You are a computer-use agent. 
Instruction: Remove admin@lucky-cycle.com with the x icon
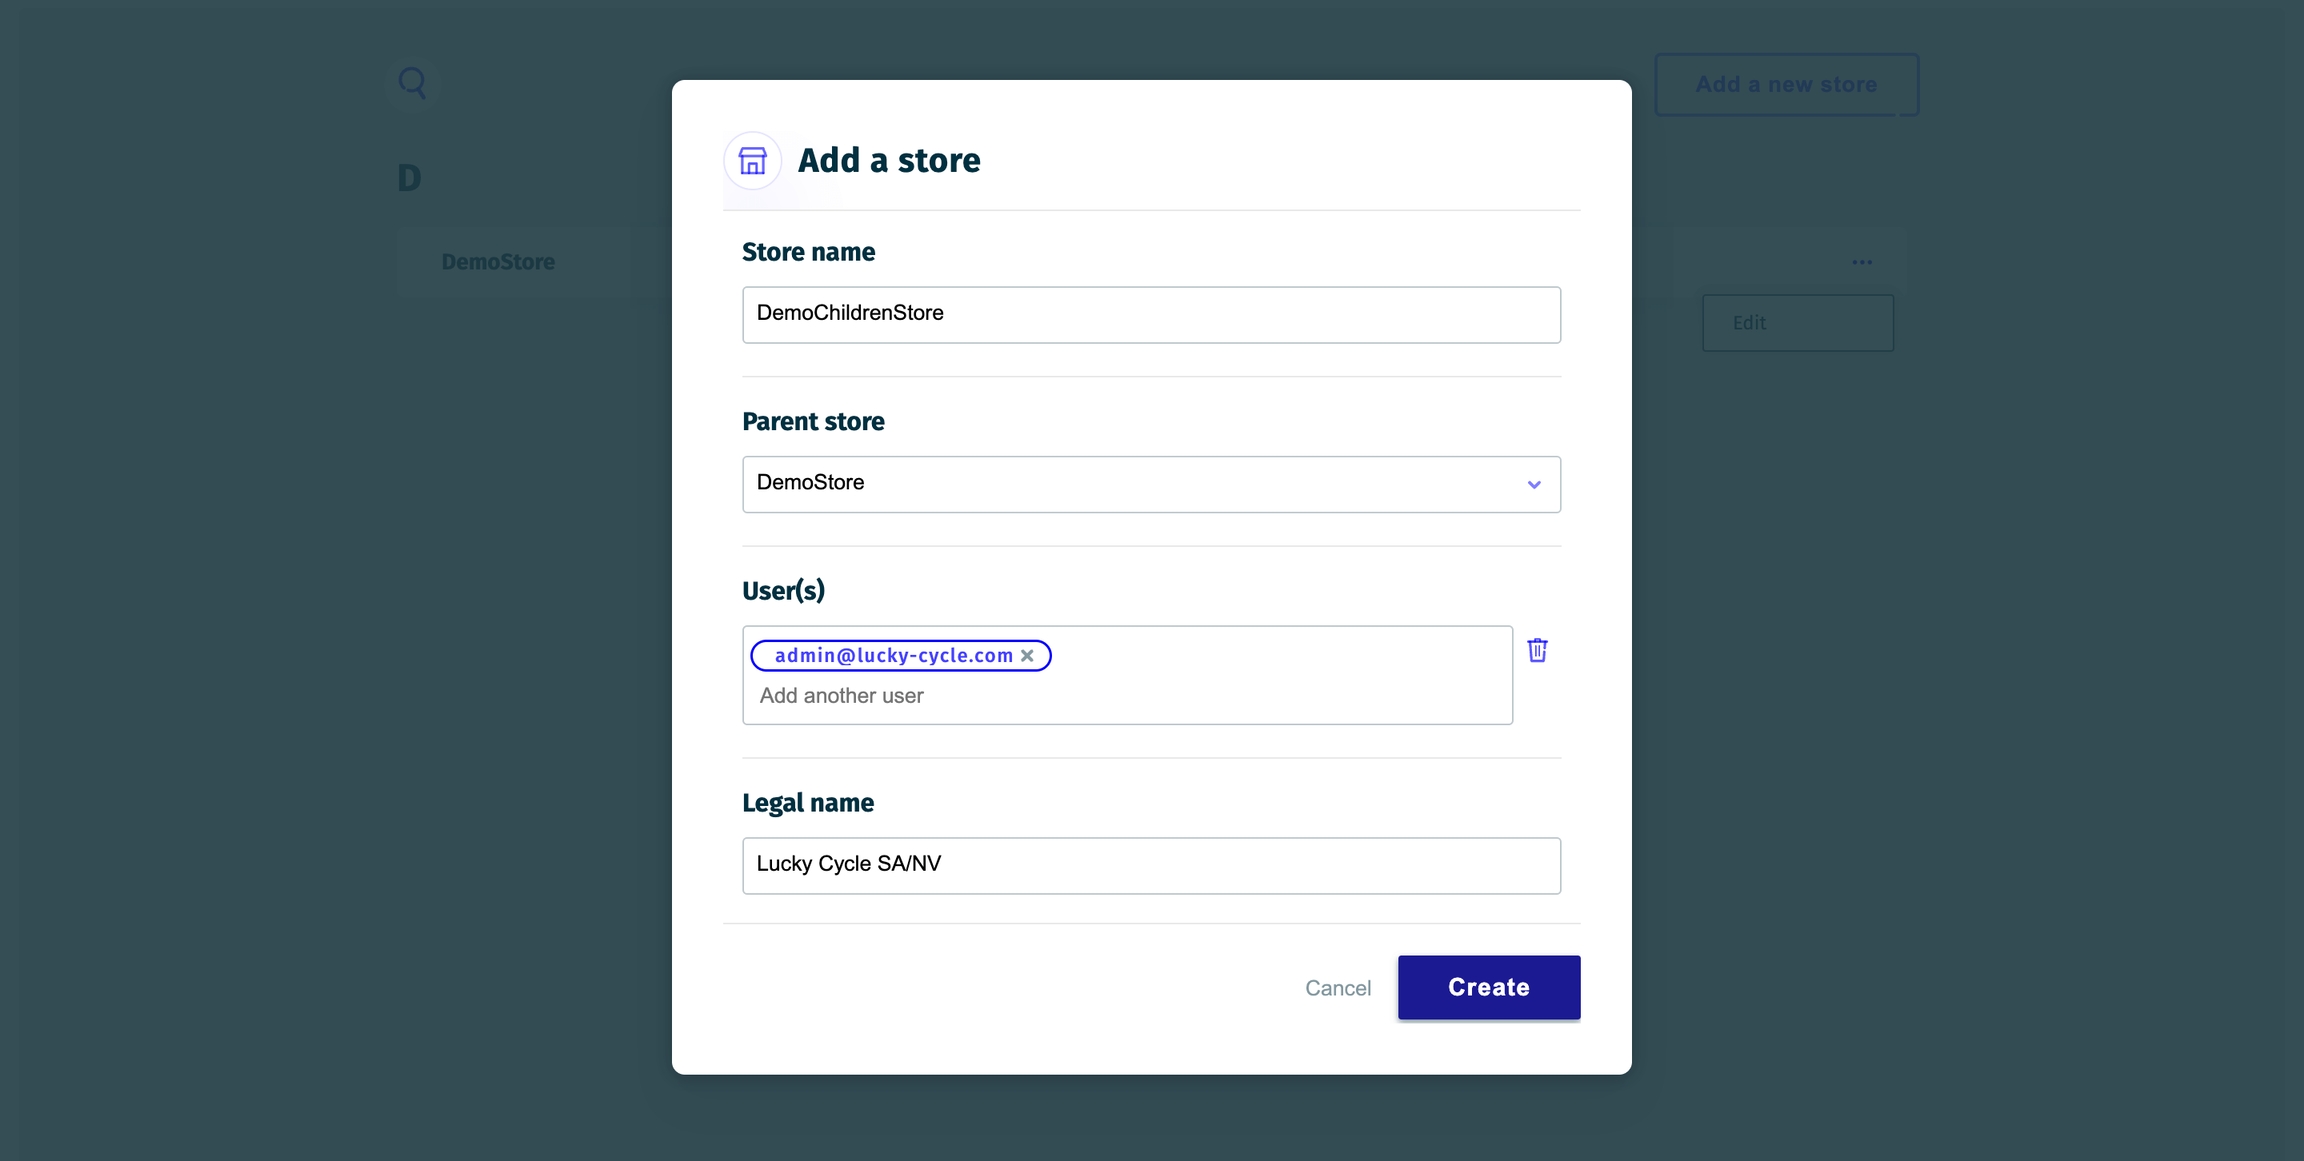(1027, 656)
